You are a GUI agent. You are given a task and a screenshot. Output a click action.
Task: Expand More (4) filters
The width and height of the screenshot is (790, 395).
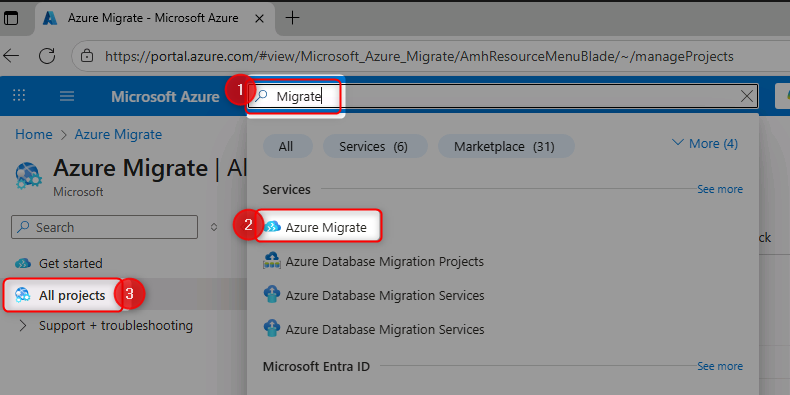(705, 144)
